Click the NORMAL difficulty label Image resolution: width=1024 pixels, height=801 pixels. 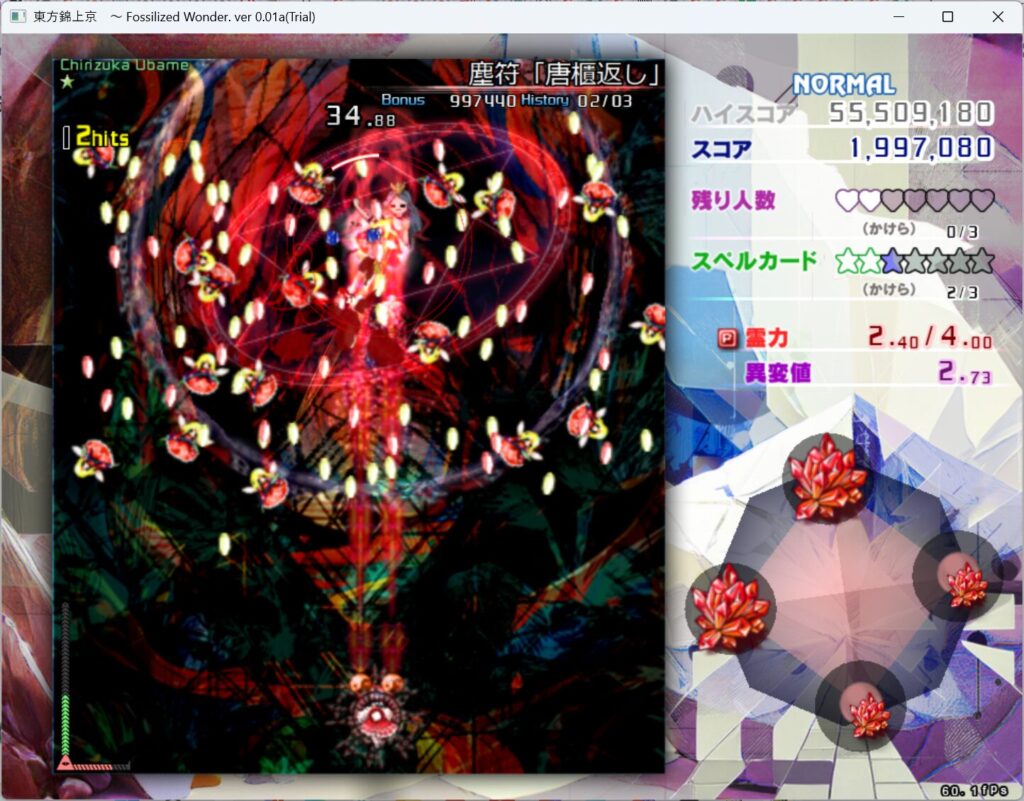[843, 84]
